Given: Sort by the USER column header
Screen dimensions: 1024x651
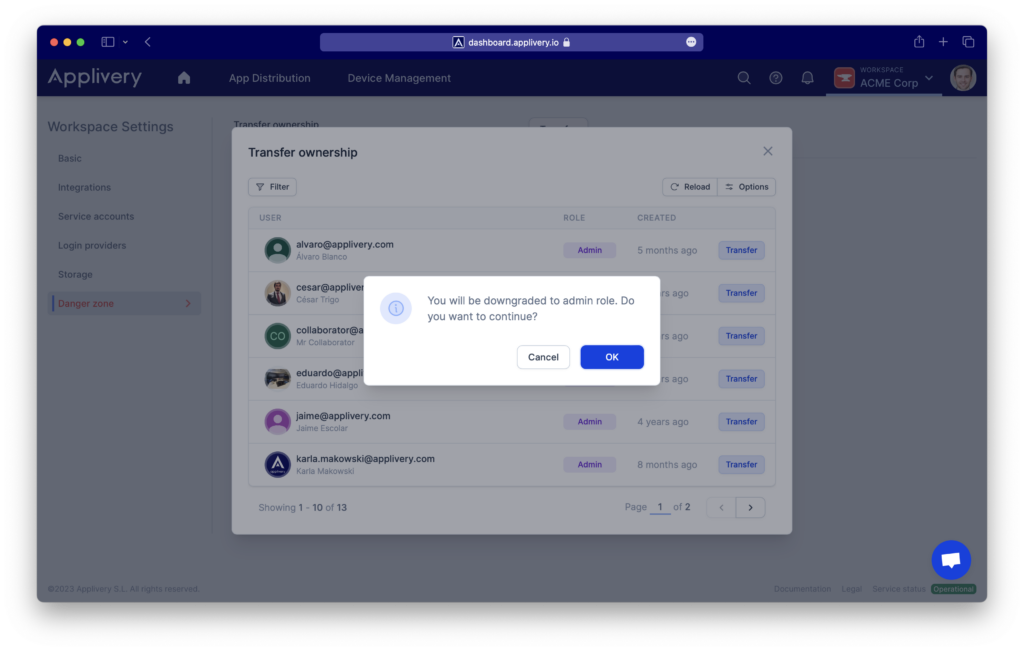Looking at the screenshot, I should pyautogui.click(x=270, y=218).
